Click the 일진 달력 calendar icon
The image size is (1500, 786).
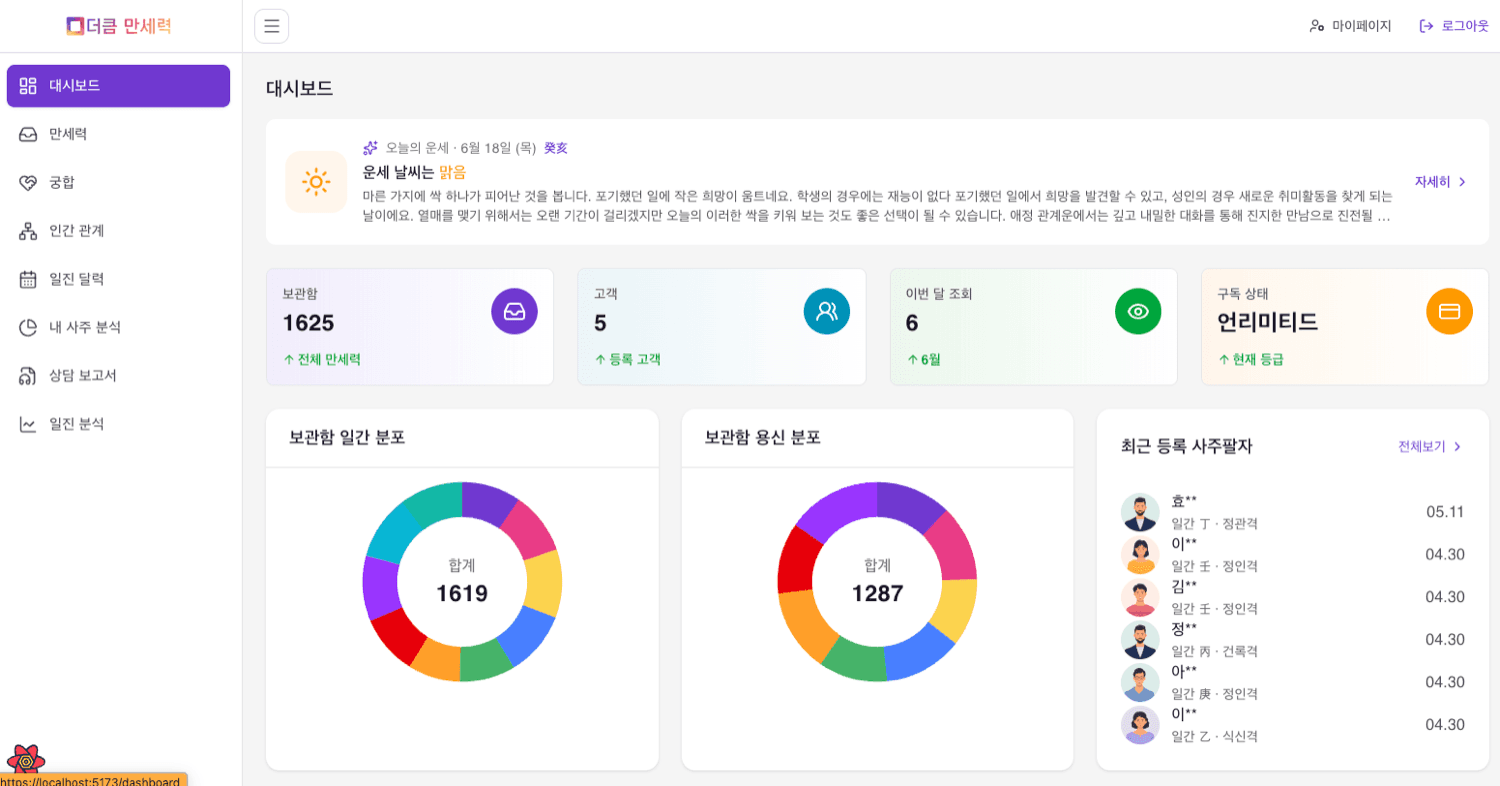click(28, 279)
